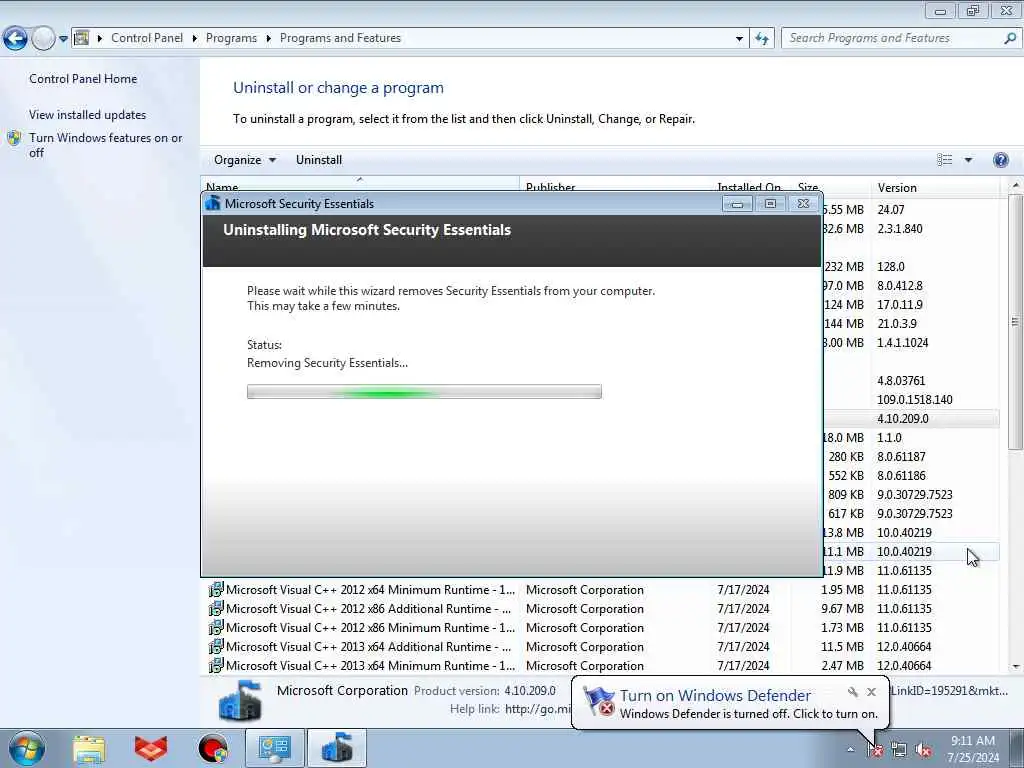The height and width of the screenshot is (768, 1024).
Task: Show hidden system tray icons
Action: coord(850,750)
